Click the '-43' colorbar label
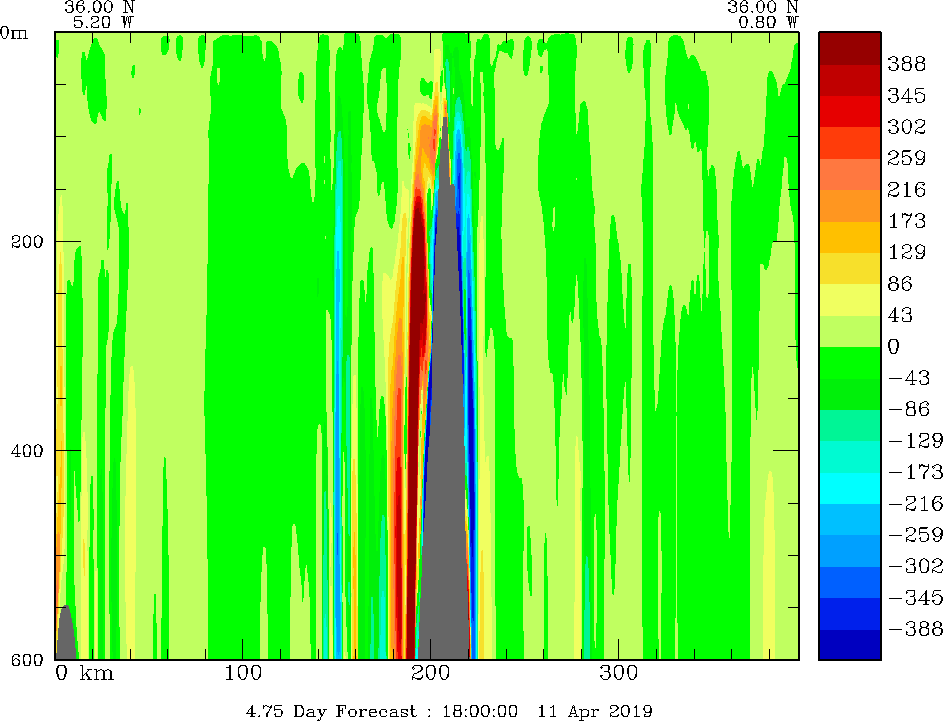 (909, 378)
